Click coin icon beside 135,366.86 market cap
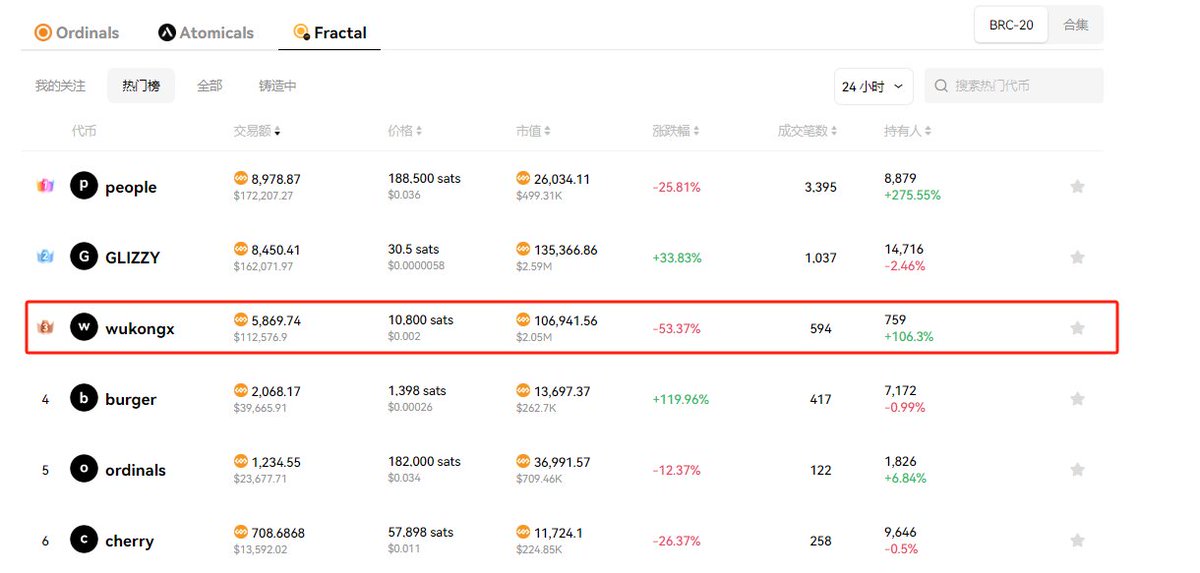 [523, 249]
